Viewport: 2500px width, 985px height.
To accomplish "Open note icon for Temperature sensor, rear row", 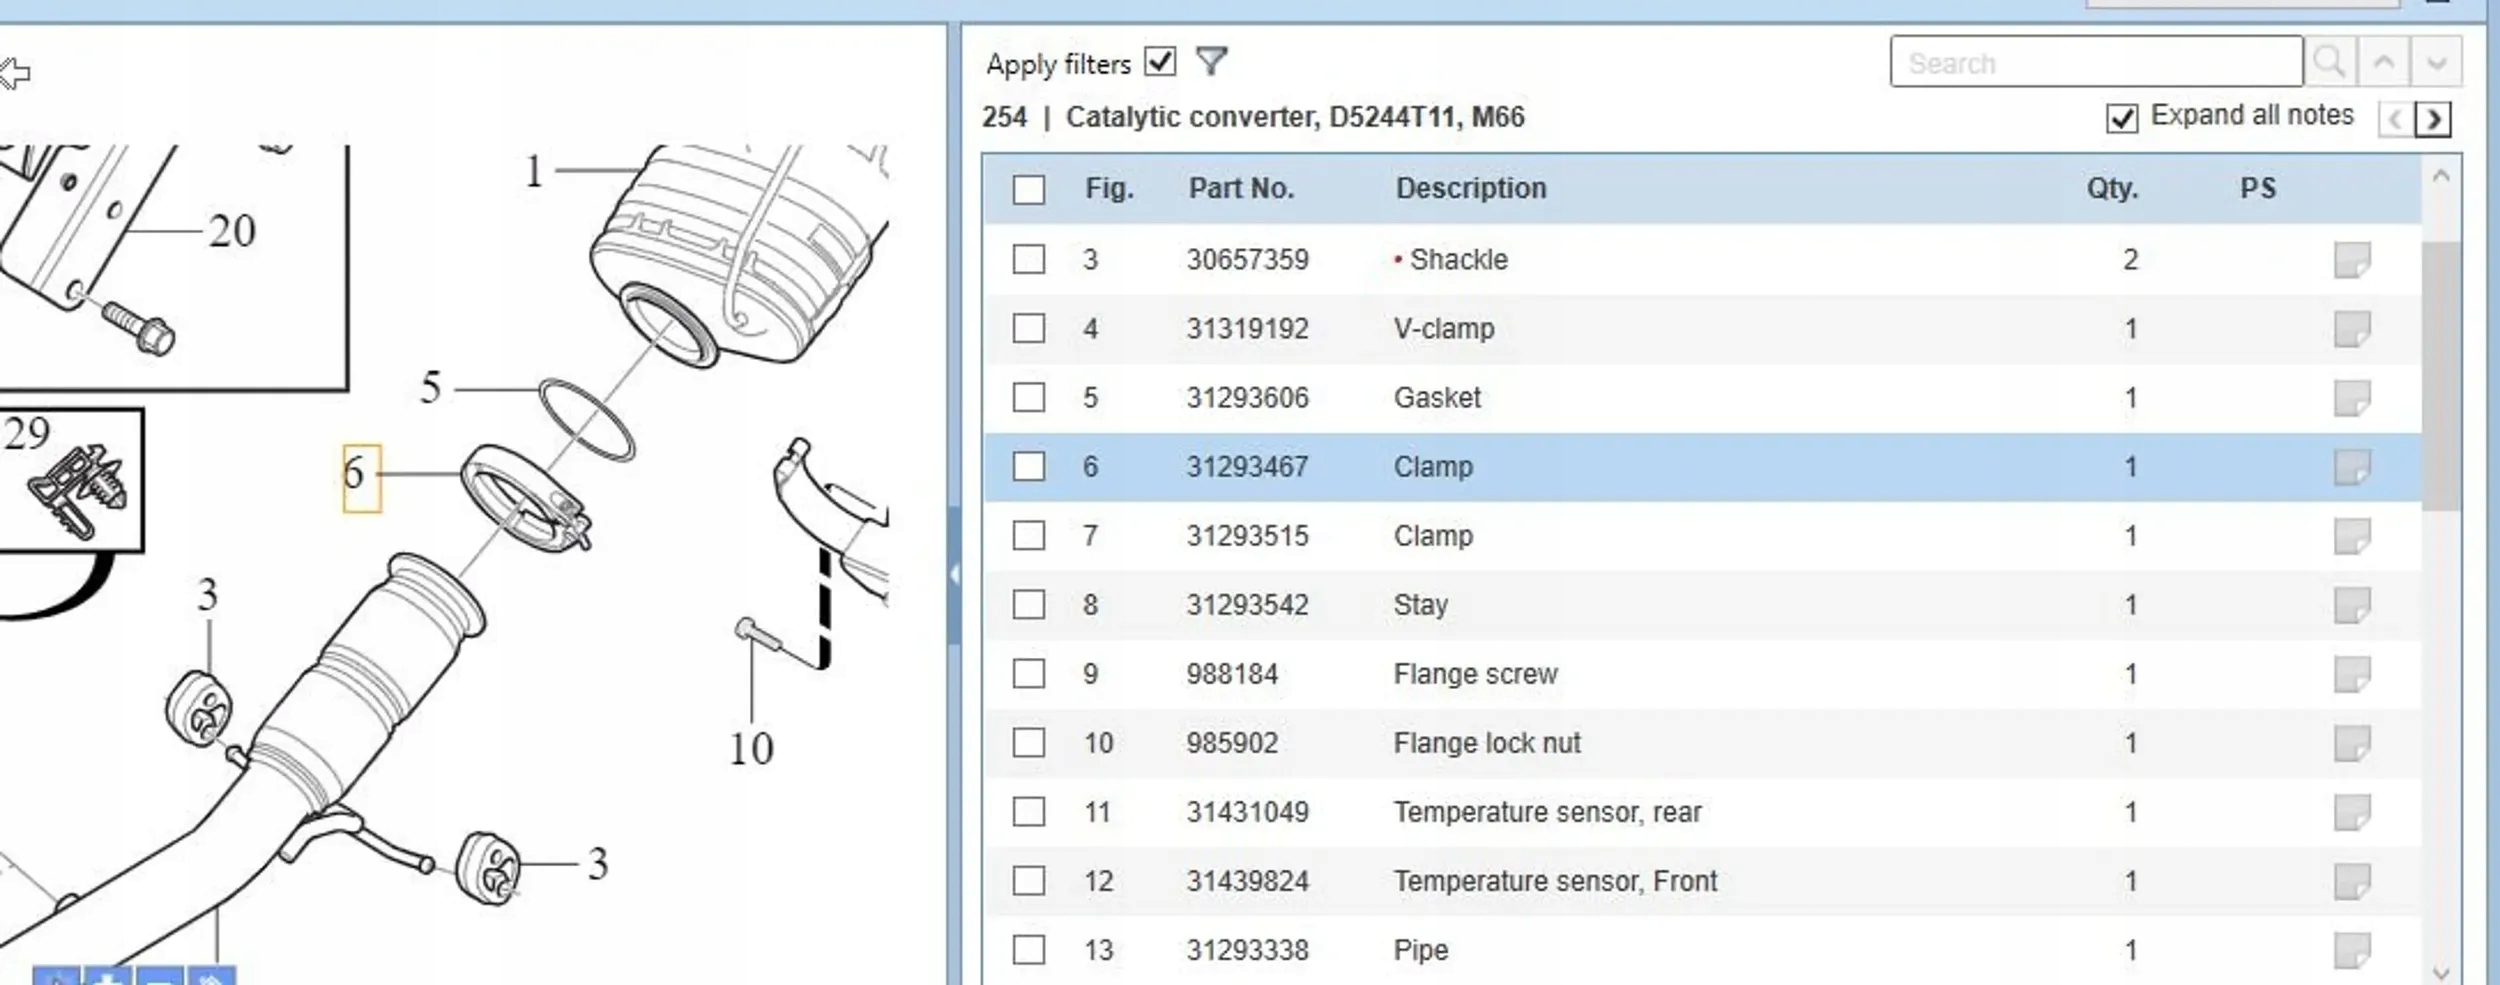I will [x=2352, y=812].
